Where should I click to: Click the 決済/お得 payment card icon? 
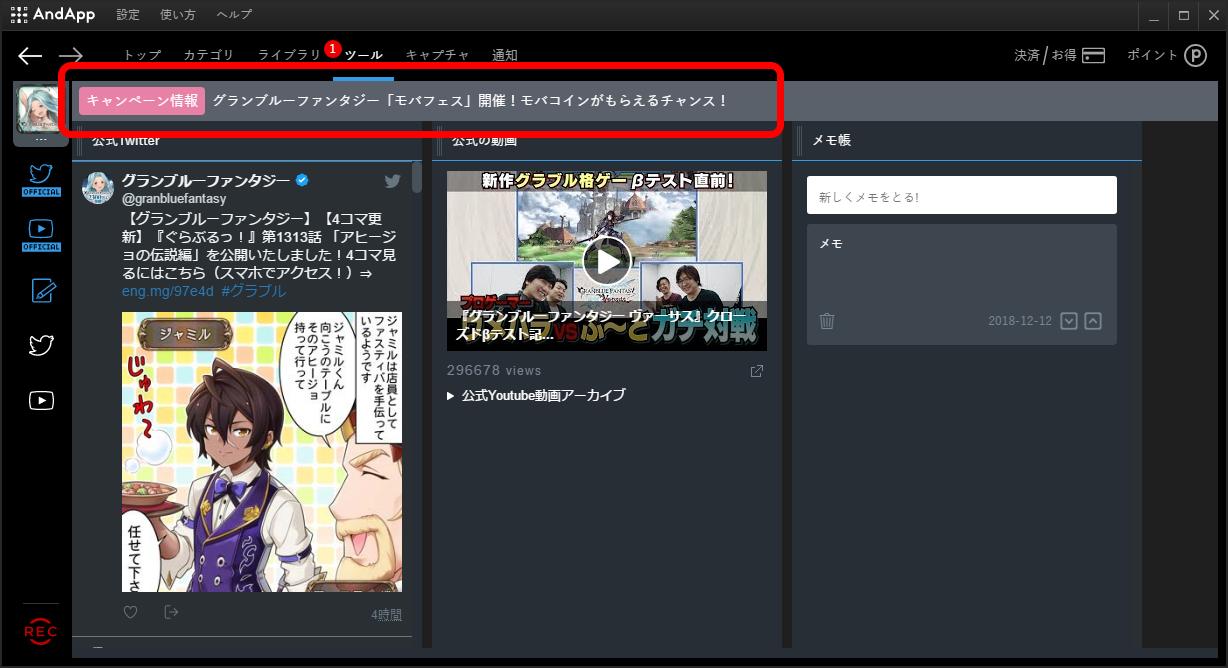(1093, 57)
